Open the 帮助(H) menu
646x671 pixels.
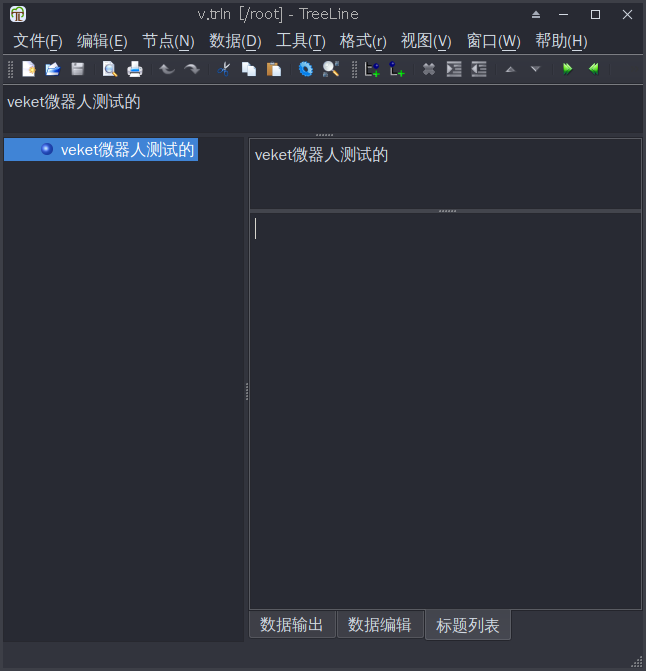(x=561, y=41)
